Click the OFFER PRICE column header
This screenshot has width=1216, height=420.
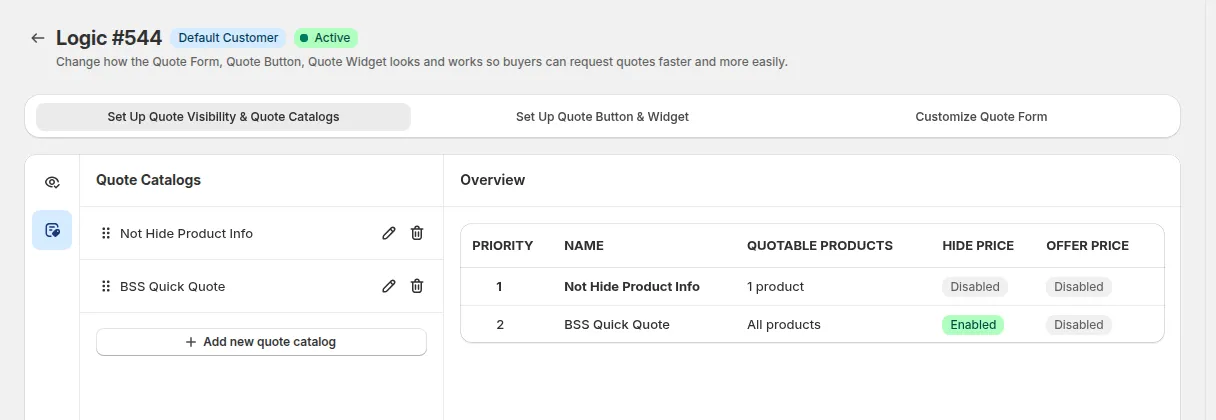pyautogui.click(x=1087, y=246)
